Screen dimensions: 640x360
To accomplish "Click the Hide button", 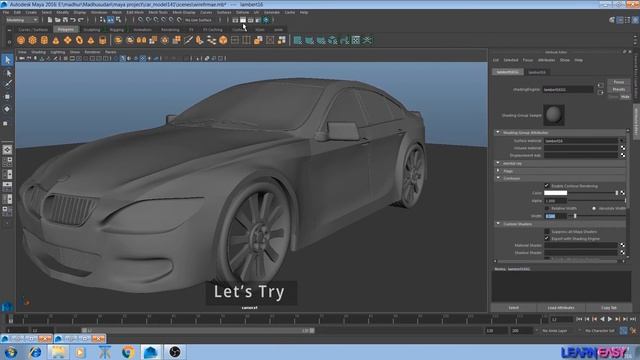I will (625, 97).
